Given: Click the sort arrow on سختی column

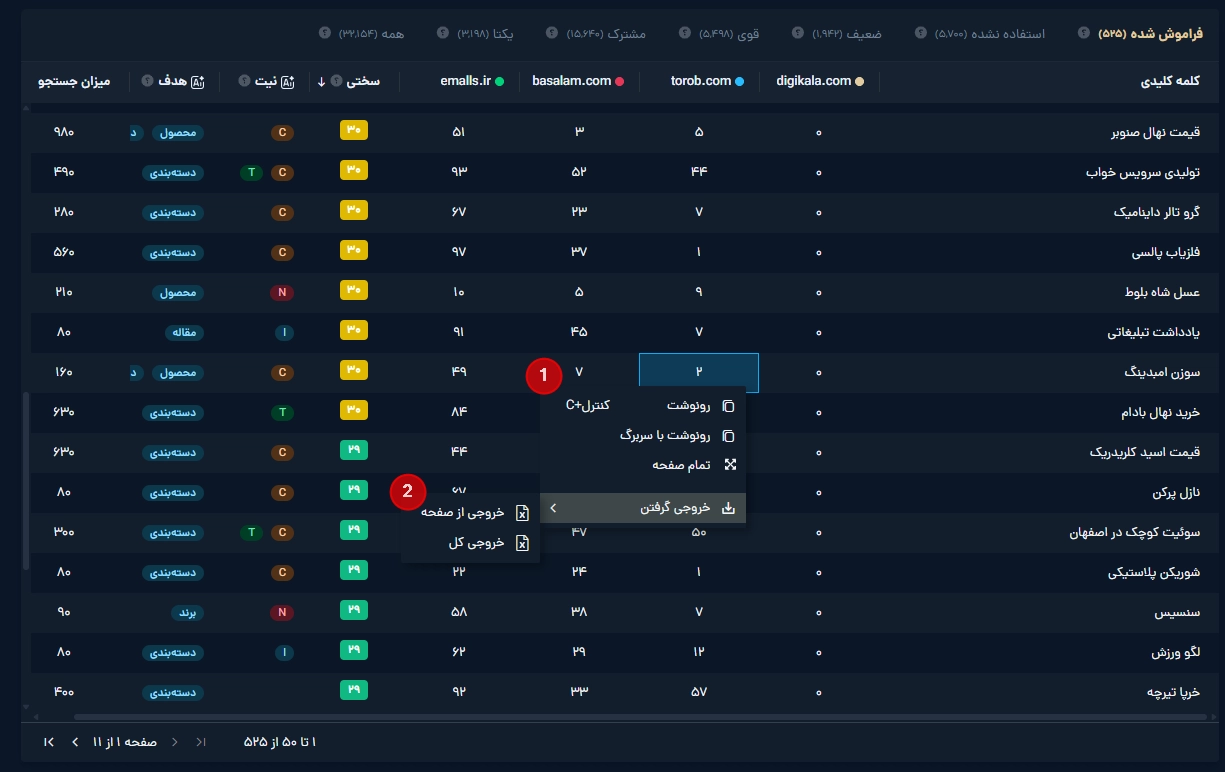Looking at the screenshot, I should [x=321, y=82].
